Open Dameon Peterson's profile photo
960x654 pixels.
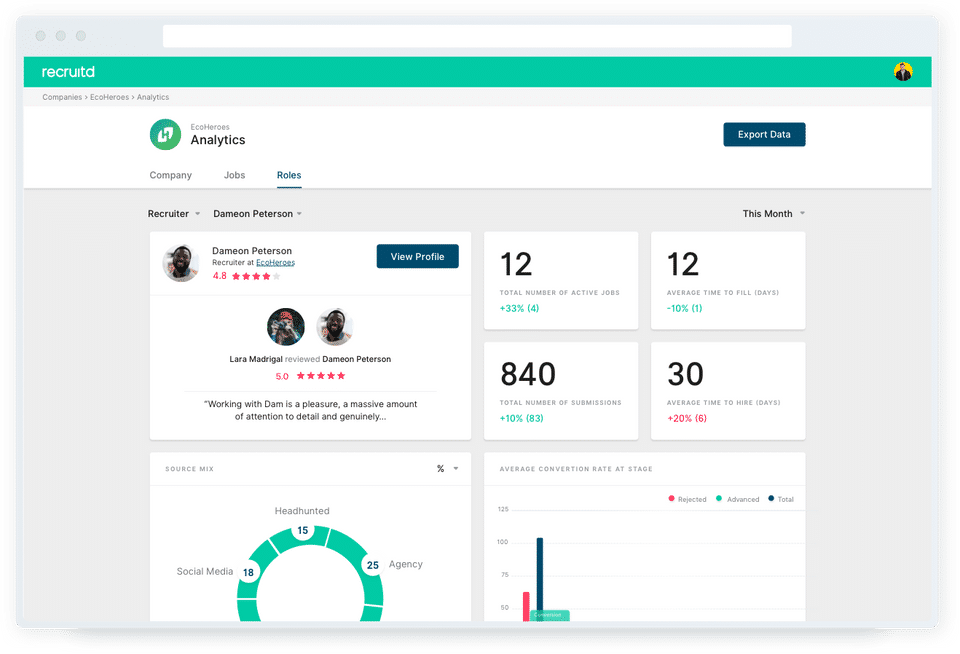tap(181, 263)
